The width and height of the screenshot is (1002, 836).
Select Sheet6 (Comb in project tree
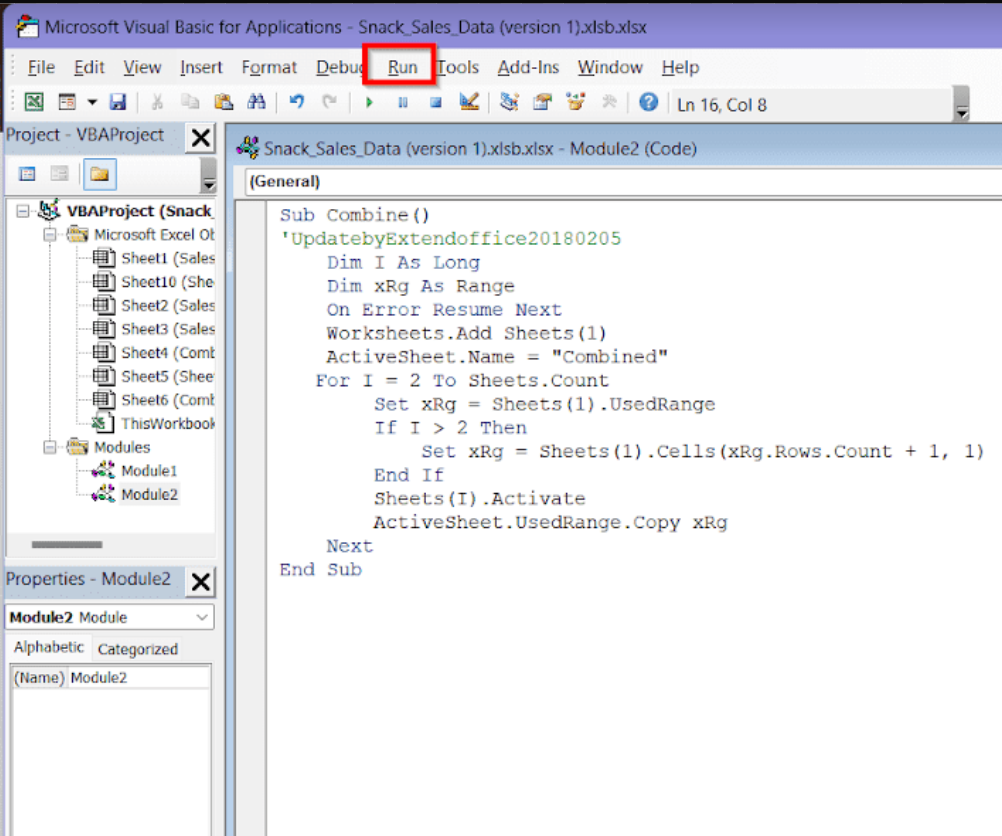tap(167, 400)
